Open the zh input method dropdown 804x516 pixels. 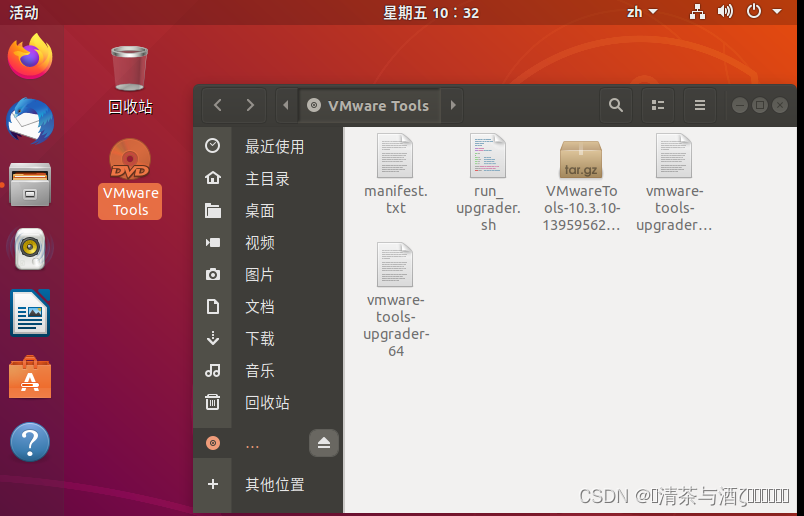[642, 12]
